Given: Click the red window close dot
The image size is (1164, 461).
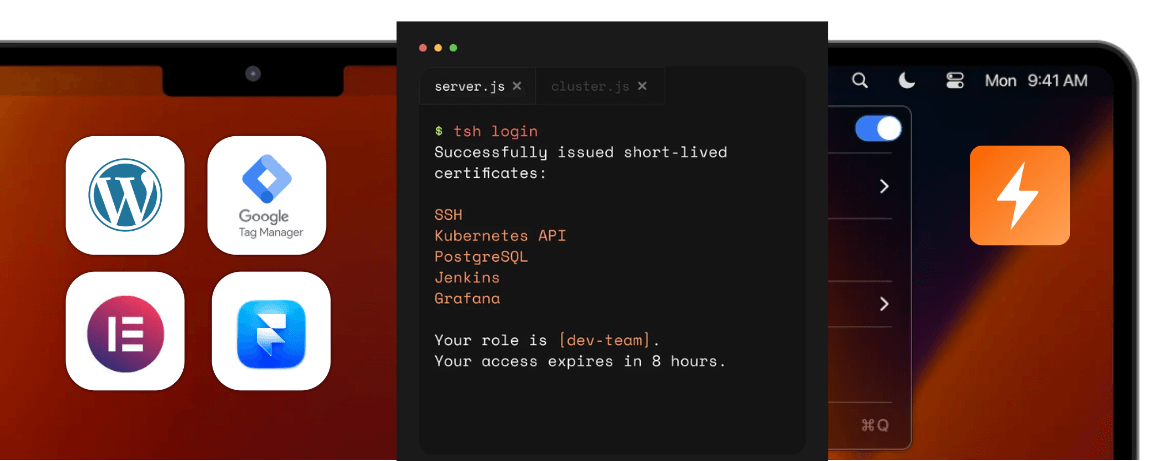Looking at the screenshot, I should click(423, 47).
